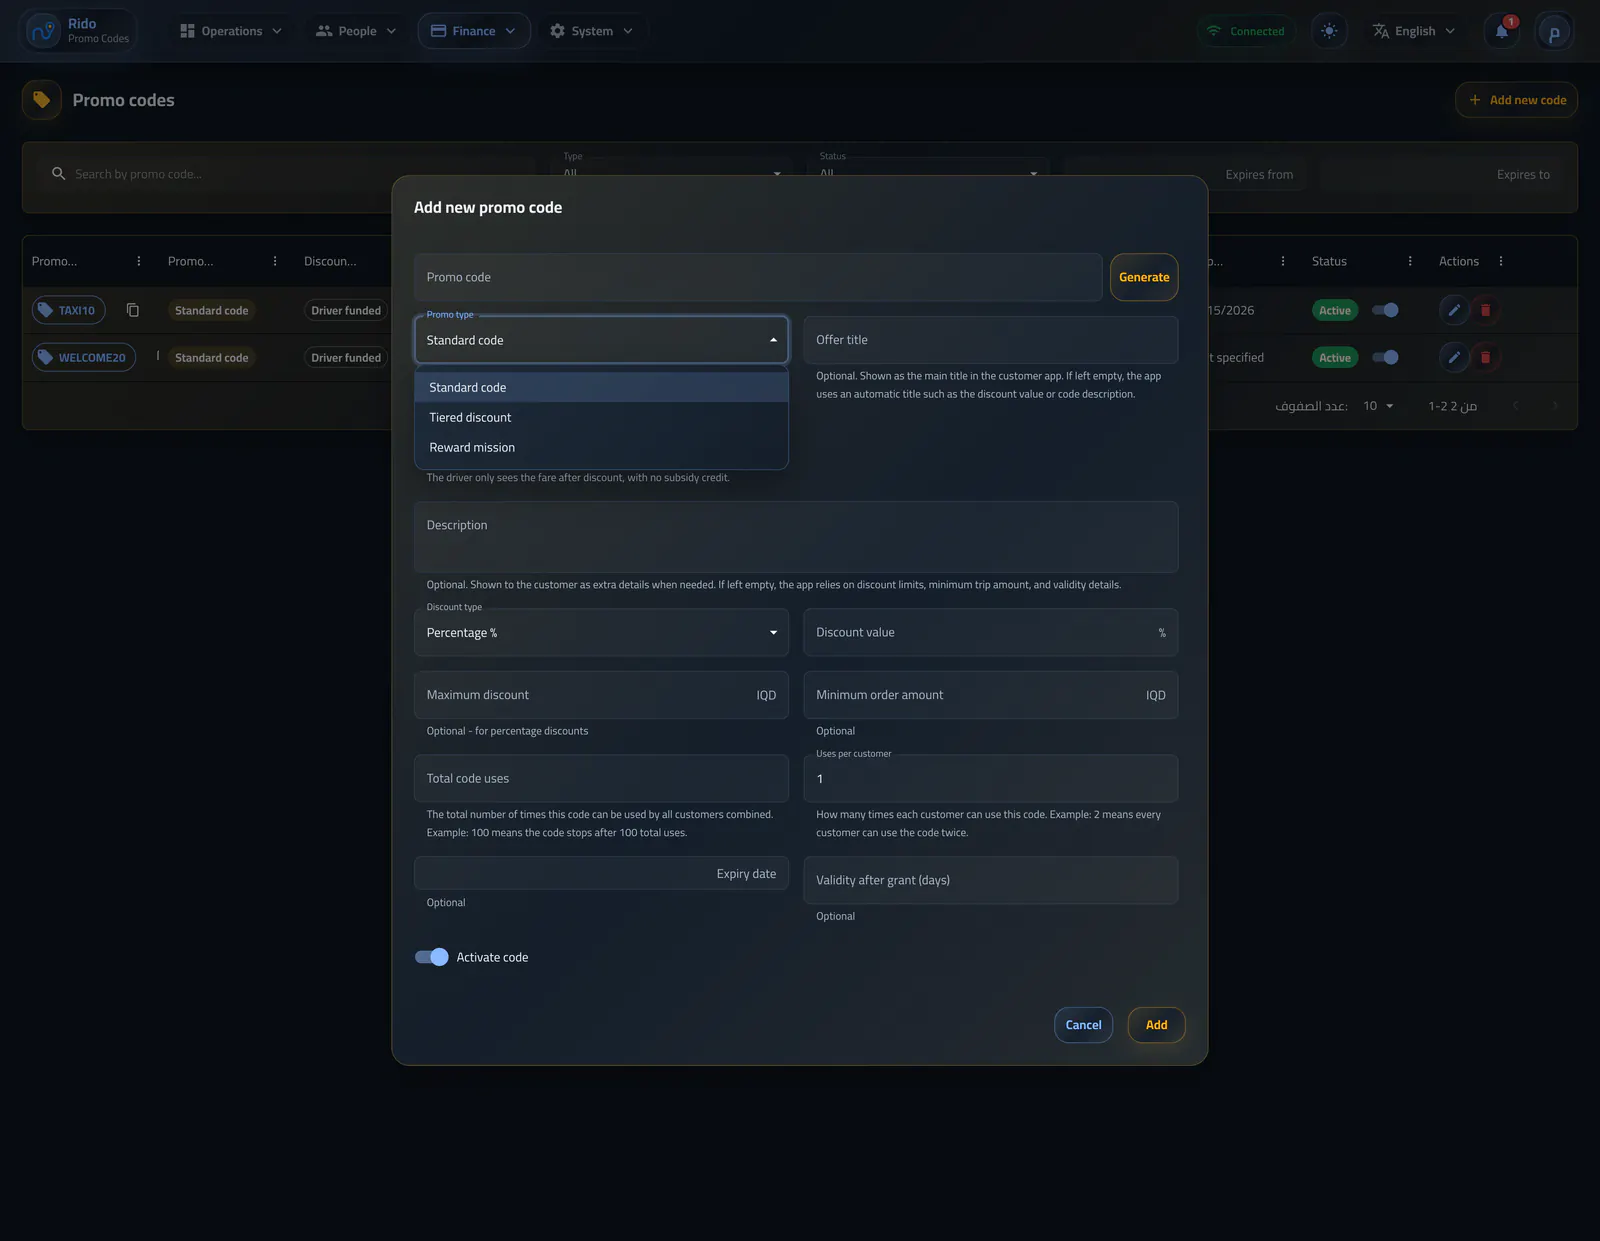Focus the Promo code field
Image resolution: width=1600 pixels, height=1241 pixels.
[x=758, y=277]
